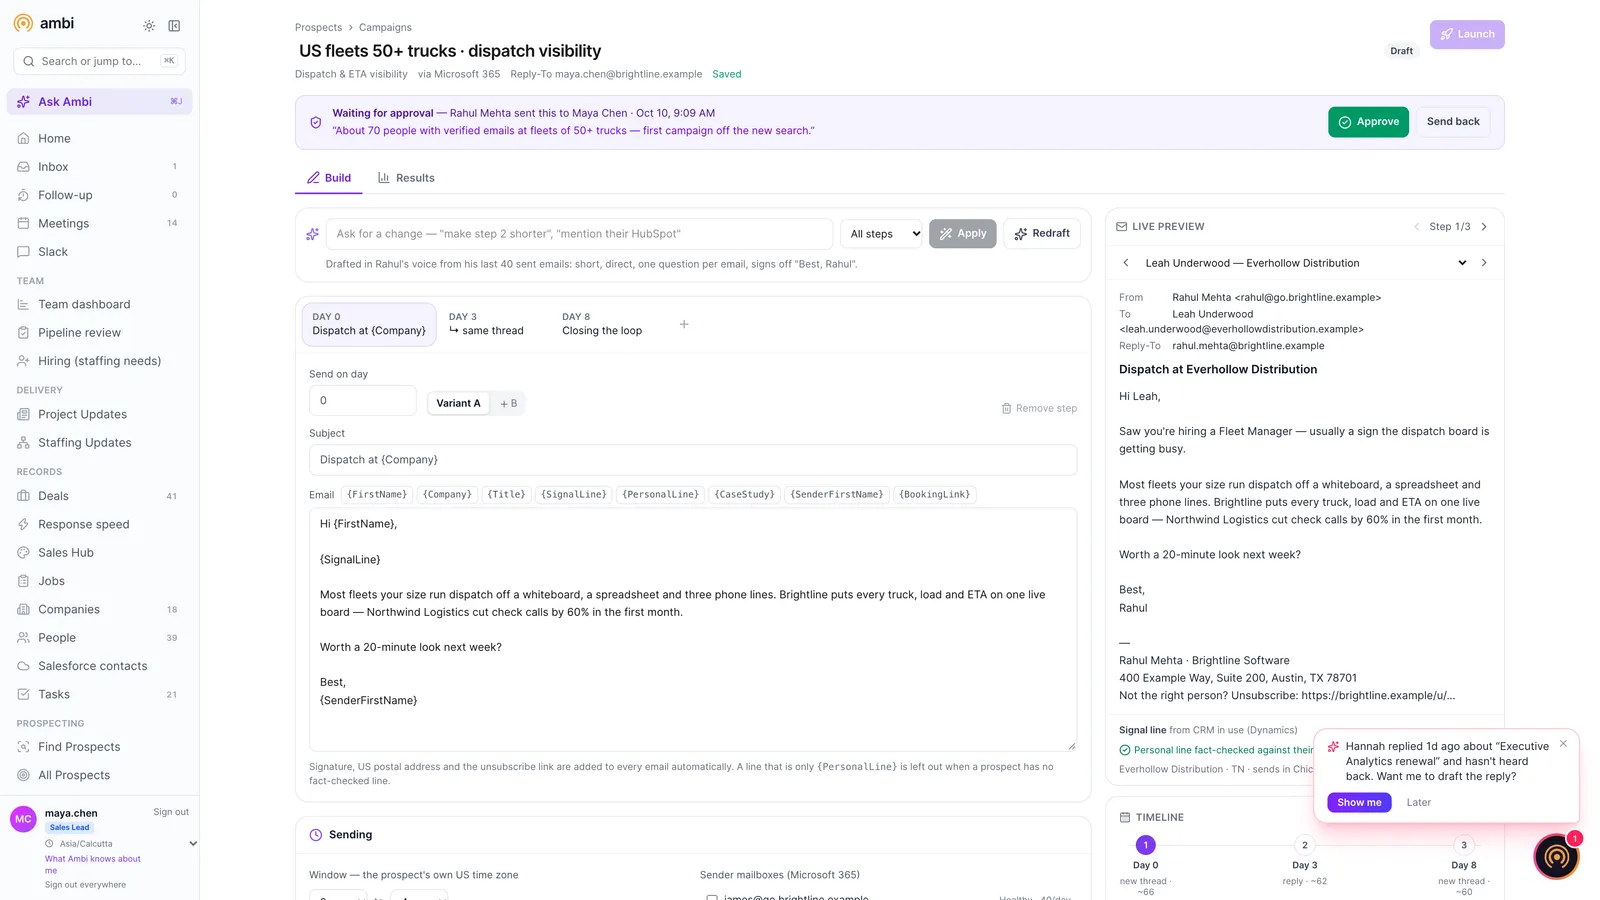Click the Redraft button
This screenshot has width=1600, height=900.
click(x=1042, y=234)
